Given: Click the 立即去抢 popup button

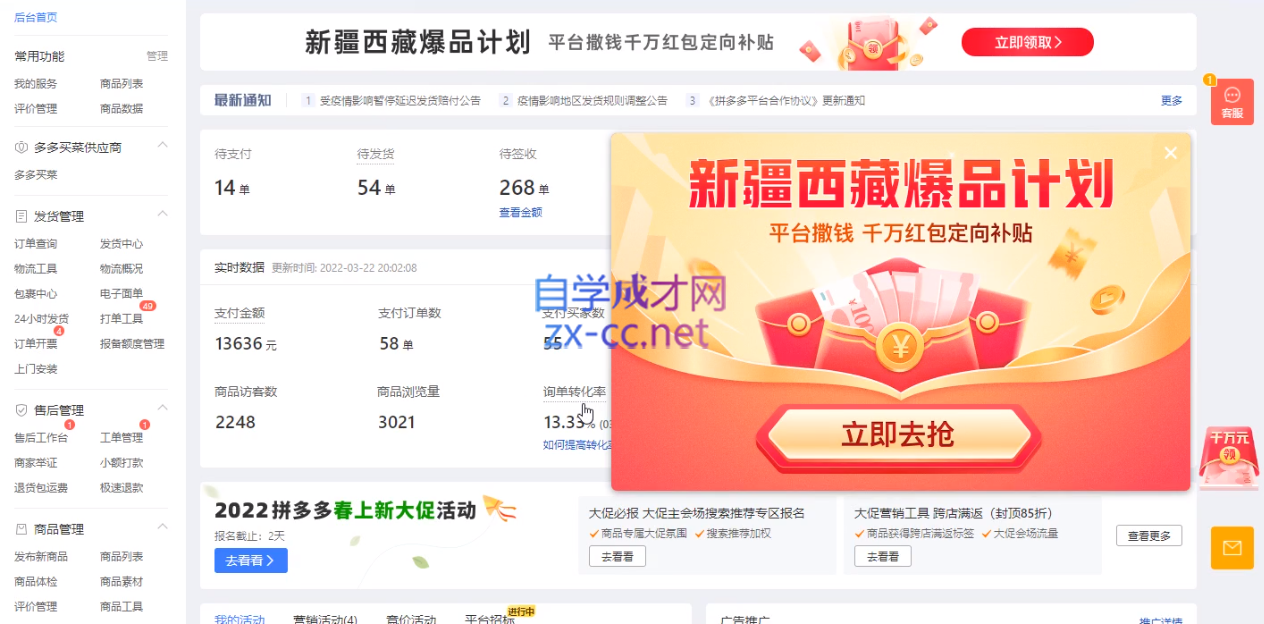Looking at the screenshot, I should [x=898, y=435].
